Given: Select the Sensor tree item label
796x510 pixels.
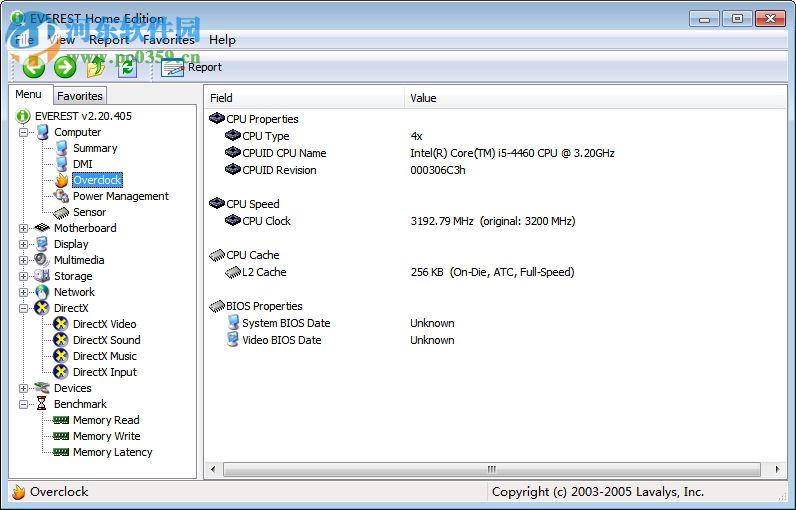Looking at the screenshot, I should point(89,212).
